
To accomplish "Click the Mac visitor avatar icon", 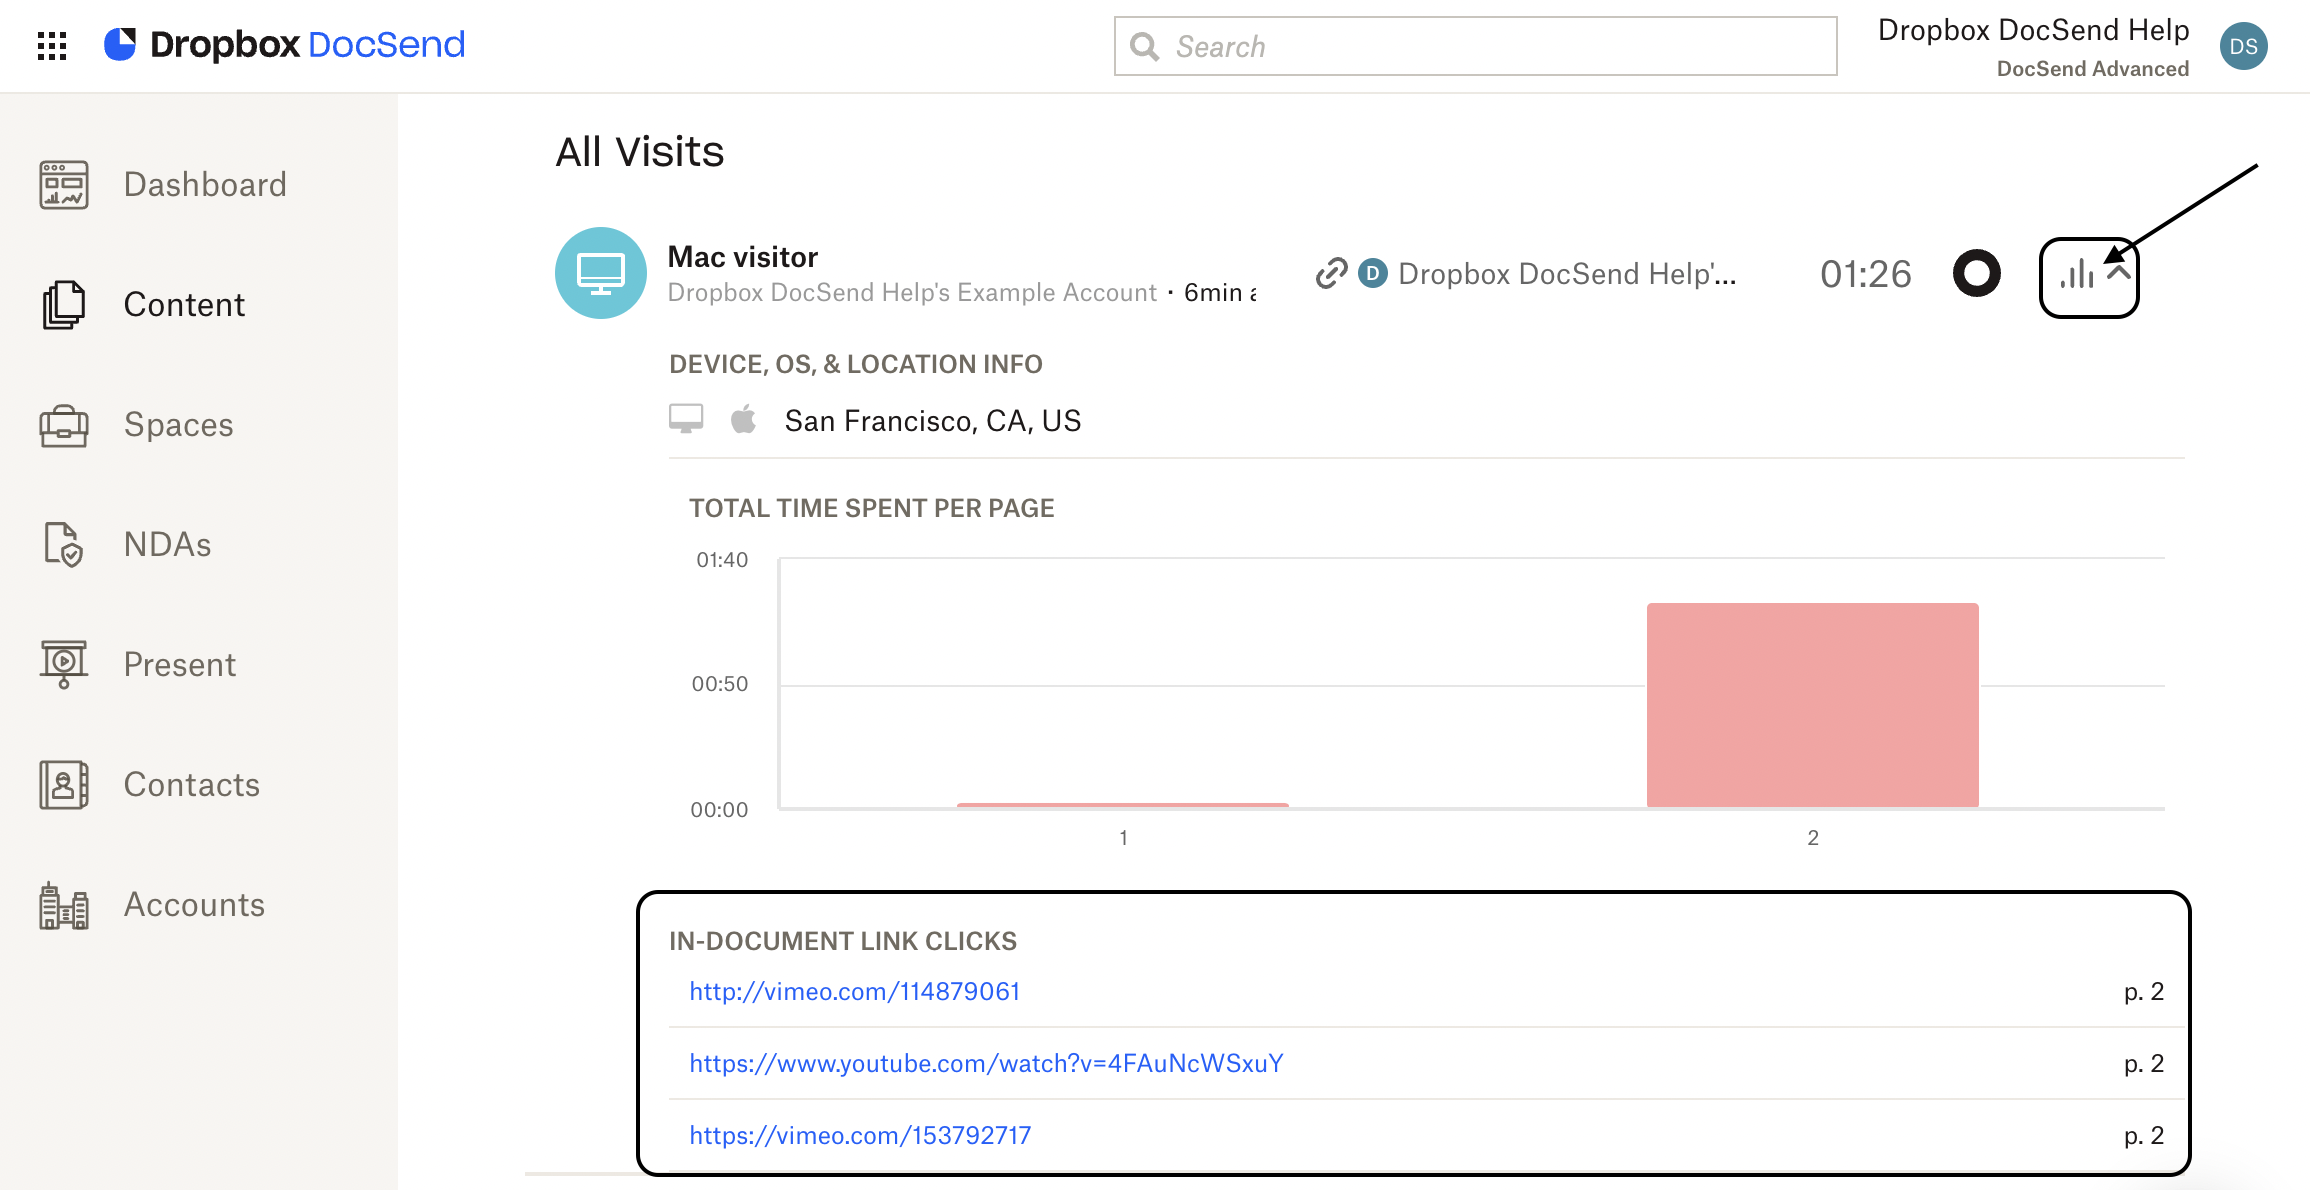I will click(601, 273).
